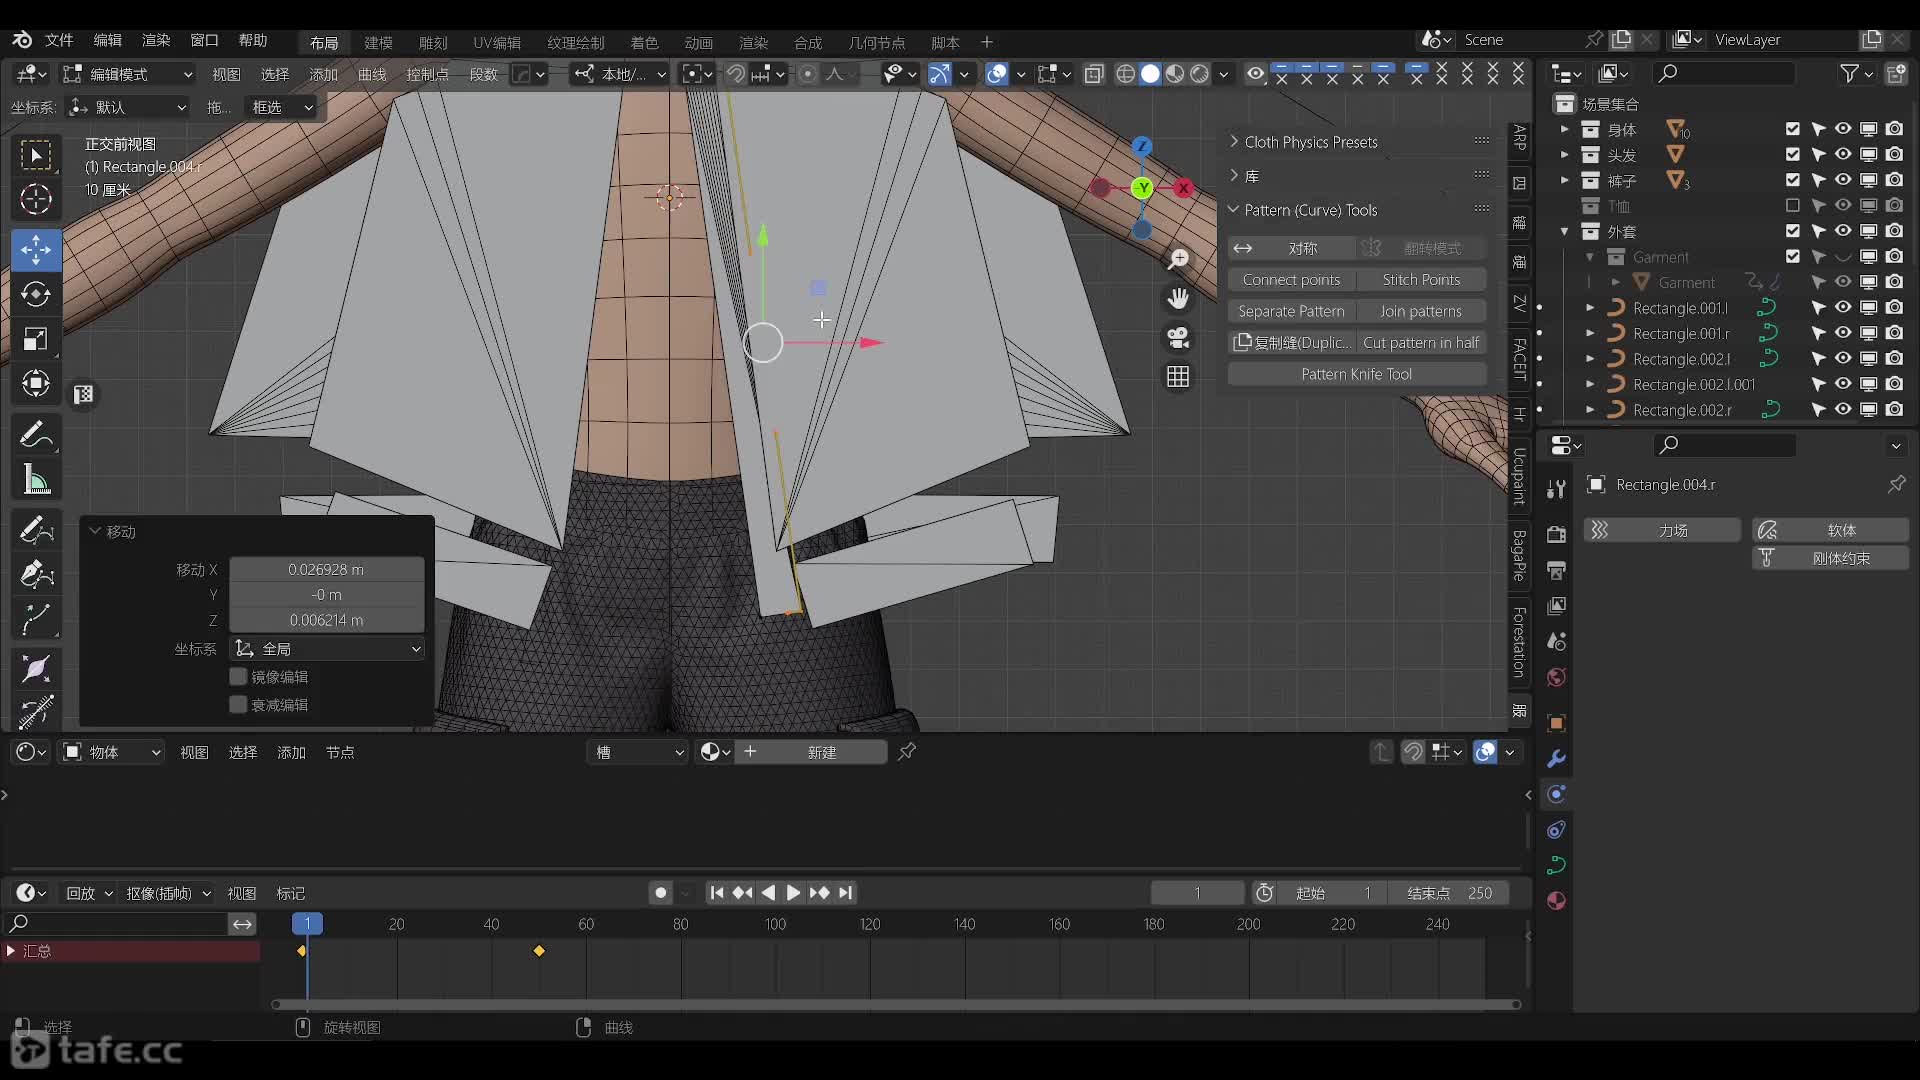
Task: Select the Move tool
Action: coord(36,250)
